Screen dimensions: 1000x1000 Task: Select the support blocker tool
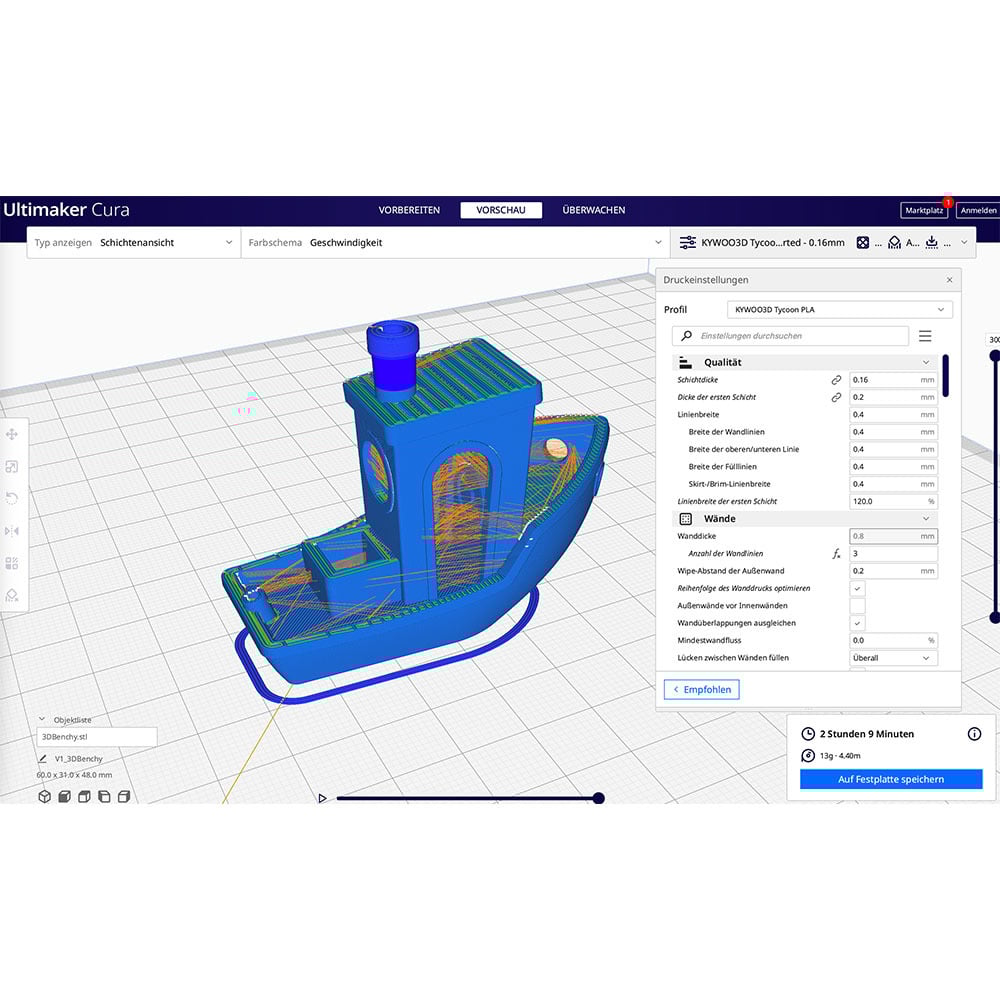point(11,595)
